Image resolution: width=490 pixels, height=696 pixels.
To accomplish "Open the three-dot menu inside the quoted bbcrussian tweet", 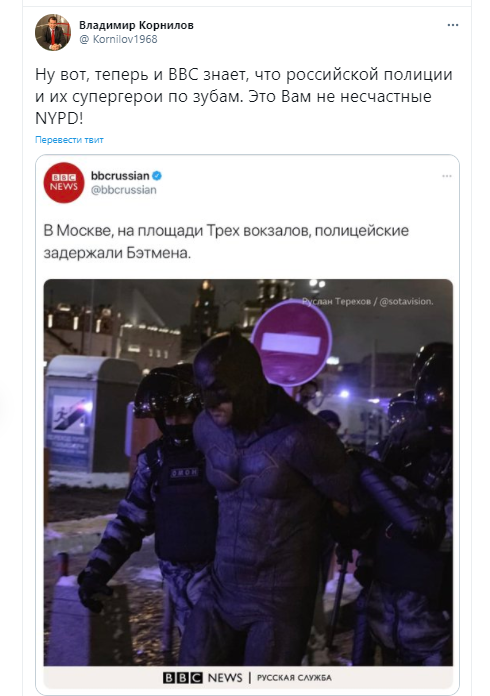I will point(447,176).
